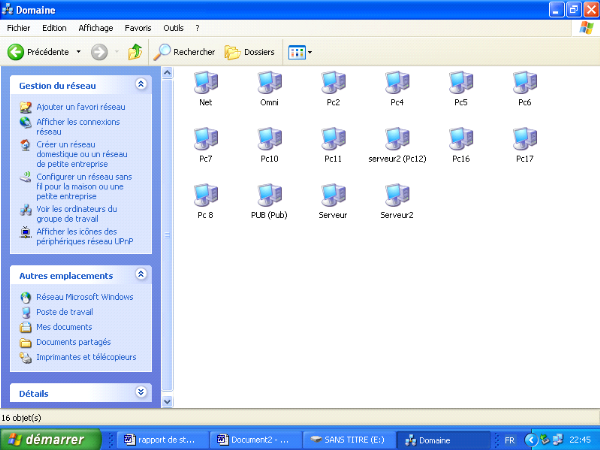Click the PUB (Pub) computer icon
The height and width of the screenshot is (450, 600).
click(x=269, y=195)
